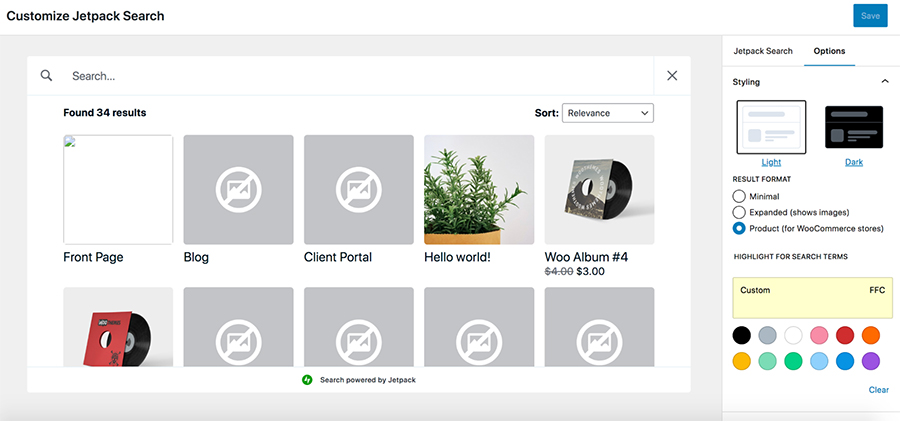Click the Clear color link
Image resolution: width=900 pixels, height=422 pixels.
click(x=878, y=390)
